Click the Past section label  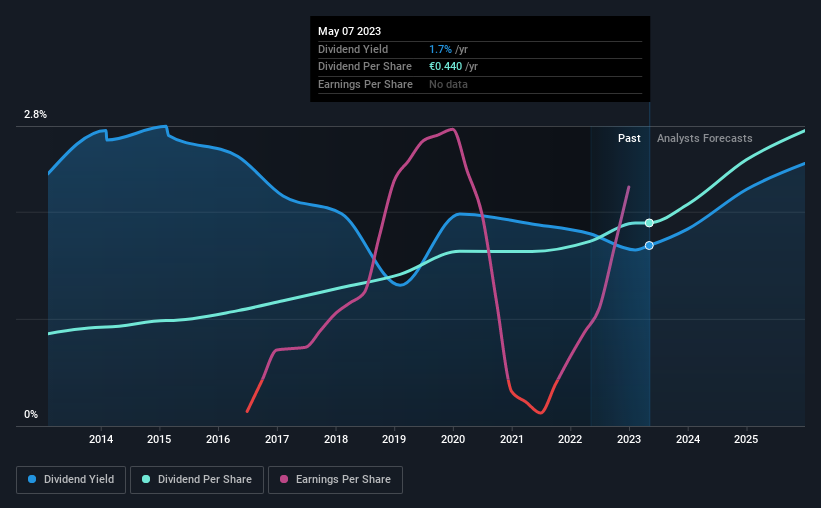[x=629, y=138]
